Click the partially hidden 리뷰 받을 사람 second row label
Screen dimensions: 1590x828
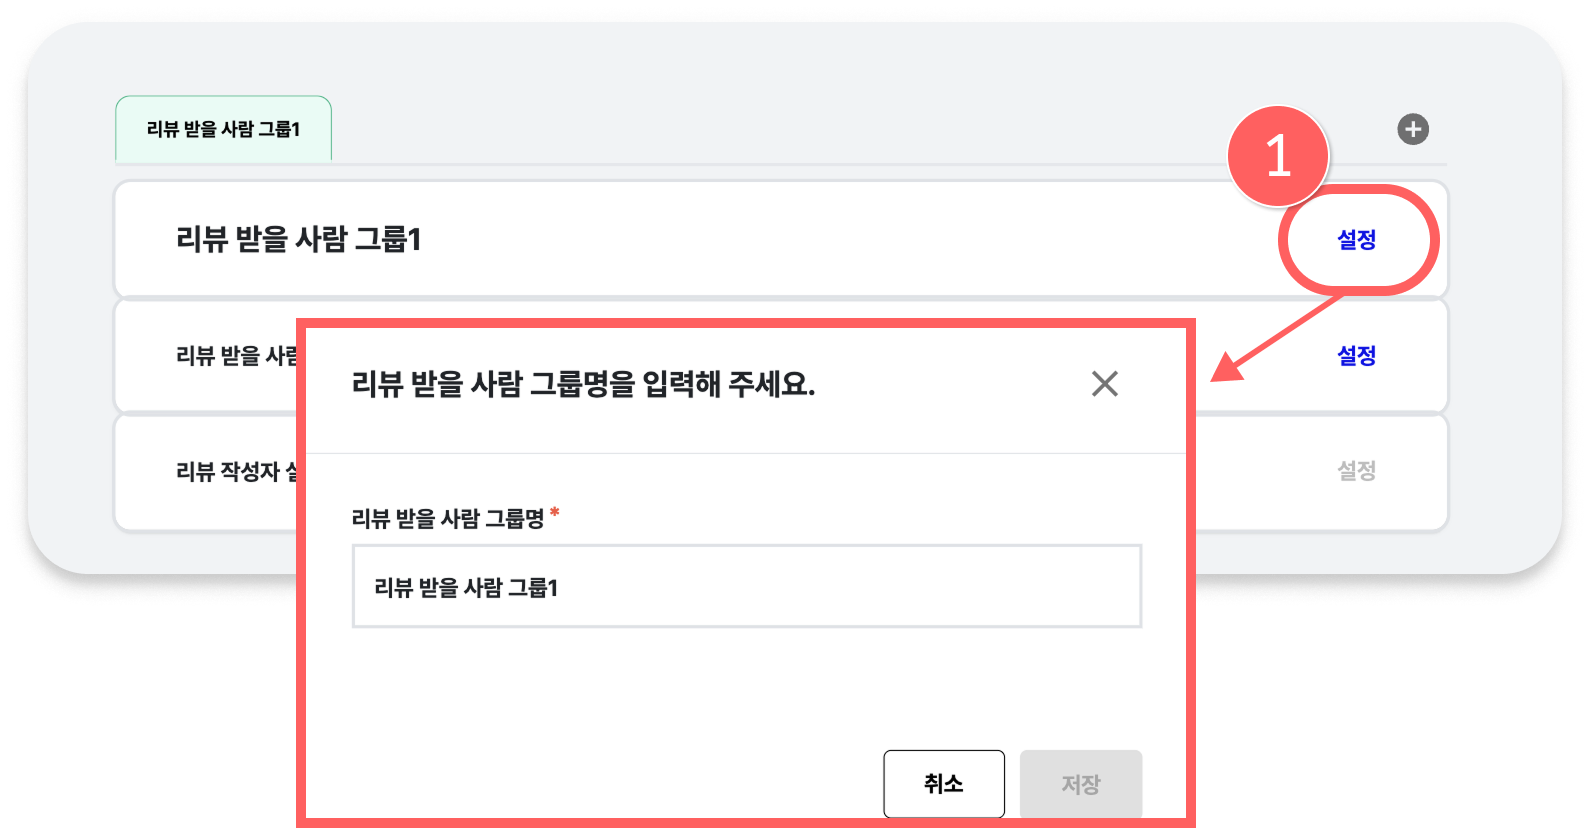[x=237, y=355]
